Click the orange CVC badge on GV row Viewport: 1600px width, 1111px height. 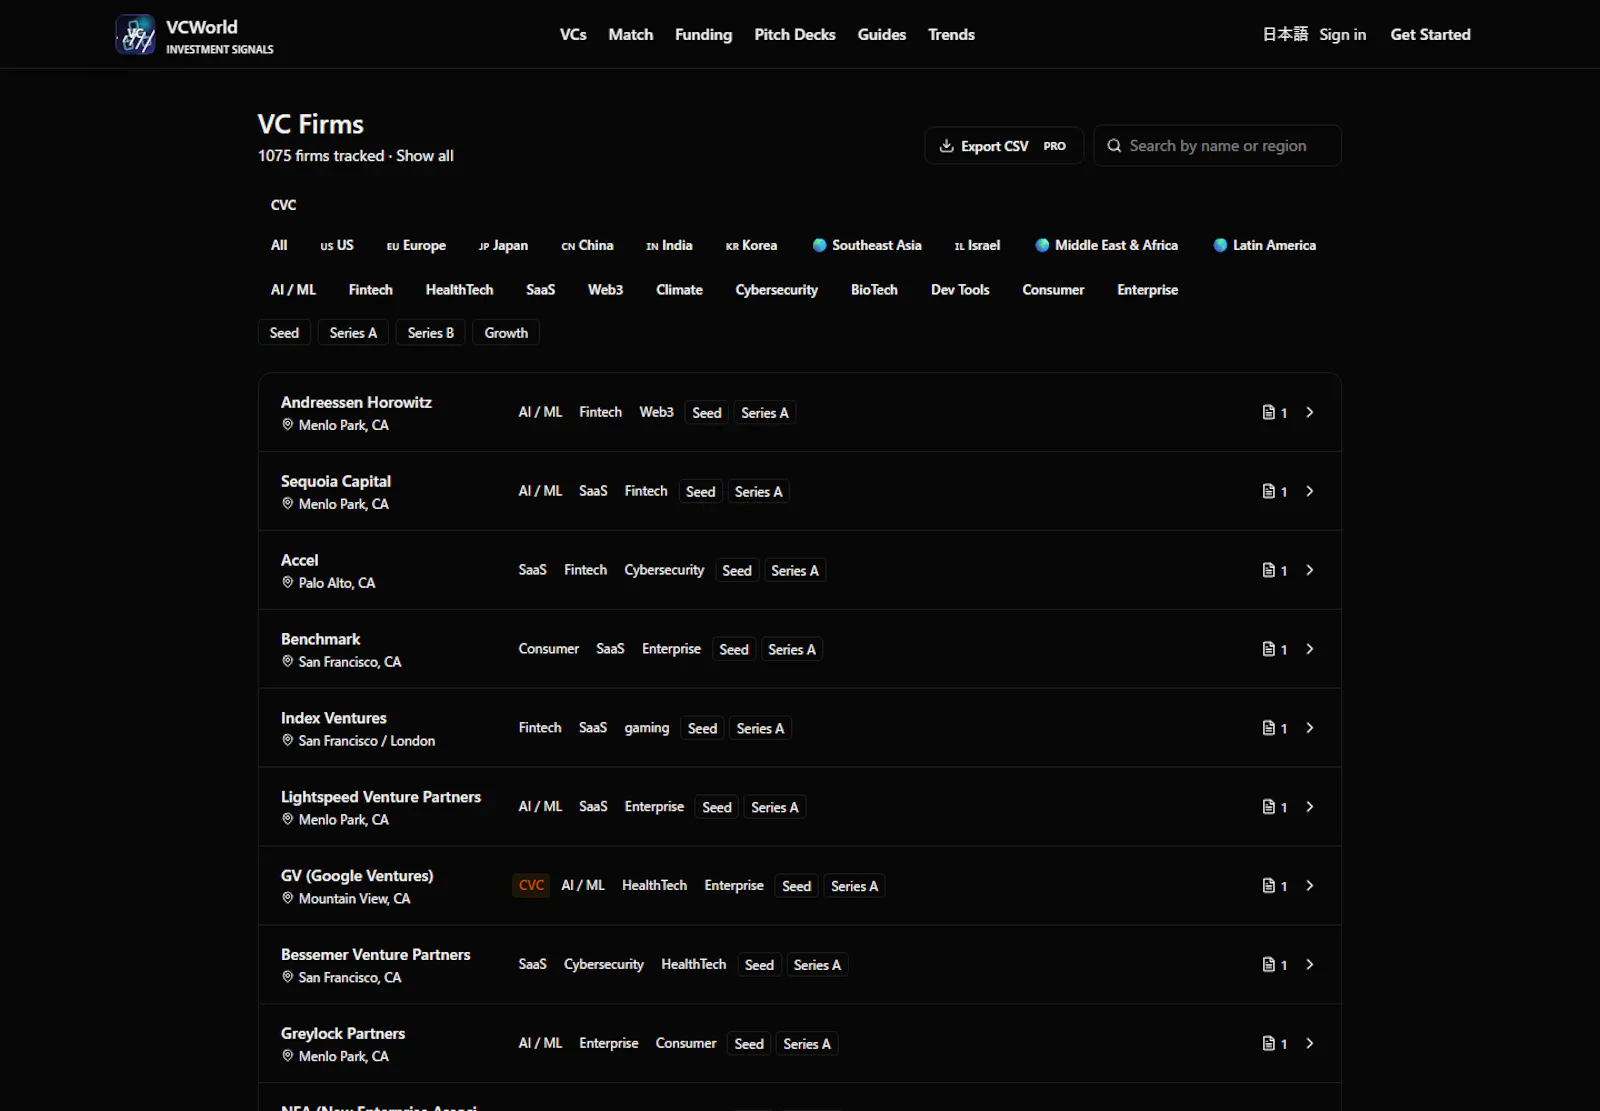pos(531,886)
